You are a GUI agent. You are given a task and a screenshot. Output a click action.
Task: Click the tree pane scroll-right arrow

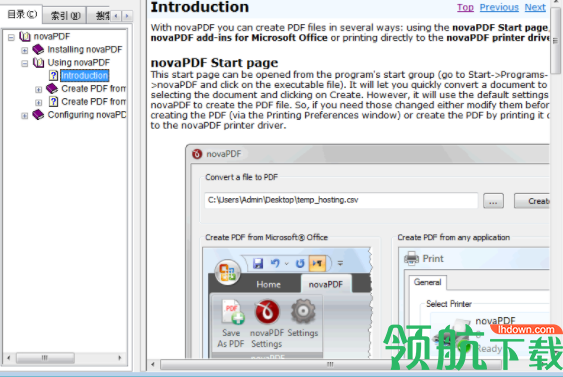(120, 358)
